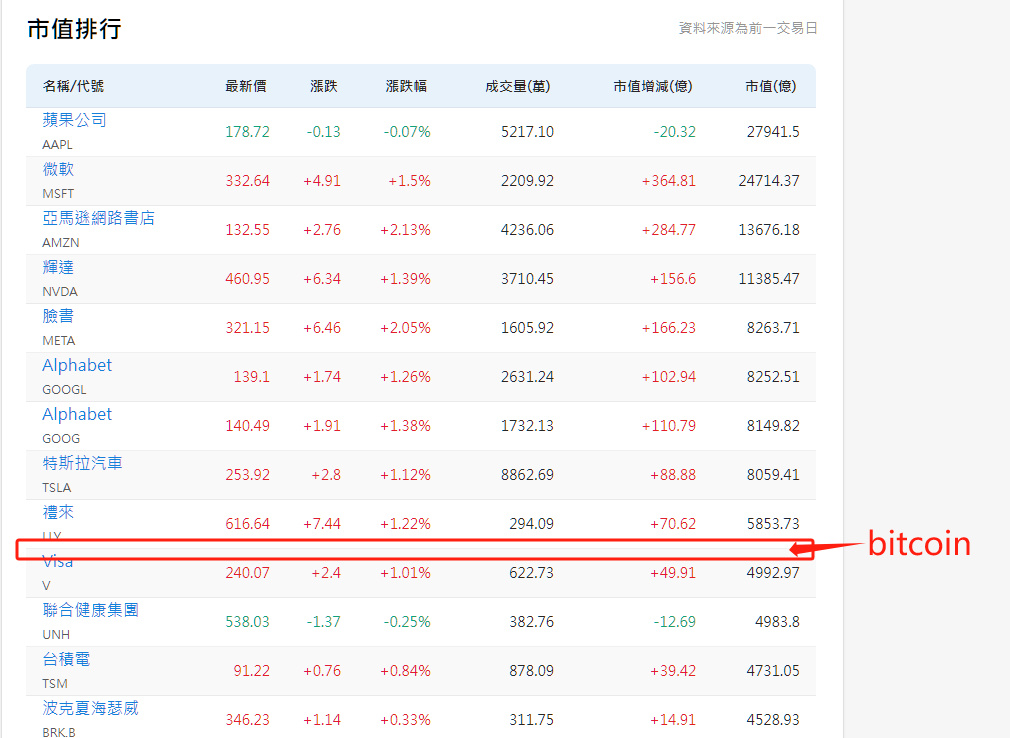Click META's latest price 321.15
Viewport: 1010px width, 738px height.
pyautogui.click(x=247, y=328)
